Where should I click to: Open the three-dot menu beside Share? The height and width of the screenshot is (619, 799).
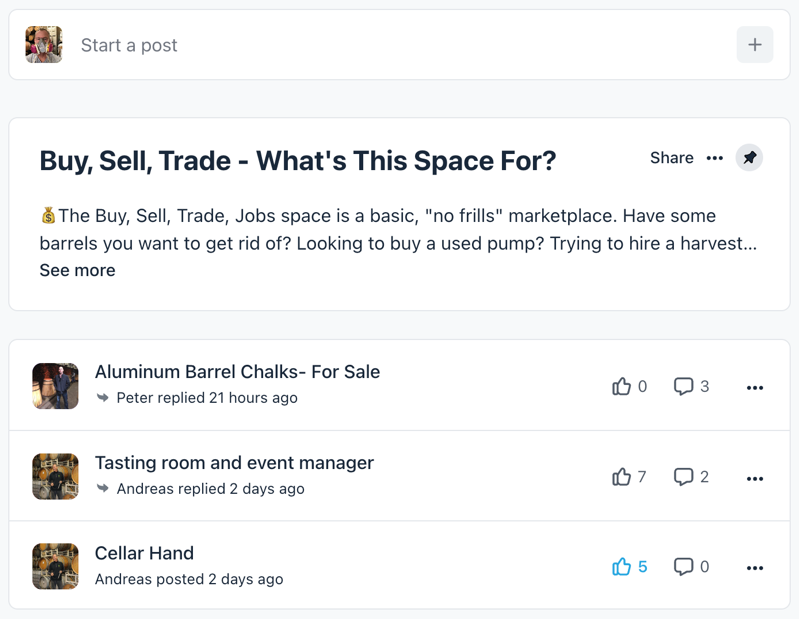coord(714,158)
